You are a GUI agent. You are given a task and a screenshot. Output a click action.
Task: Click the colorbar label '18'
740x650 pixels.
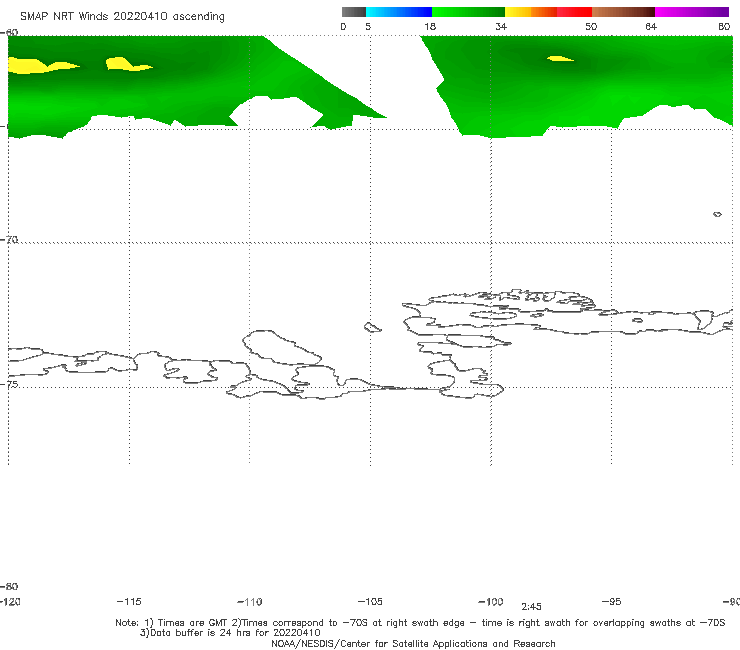coord(430,26)
